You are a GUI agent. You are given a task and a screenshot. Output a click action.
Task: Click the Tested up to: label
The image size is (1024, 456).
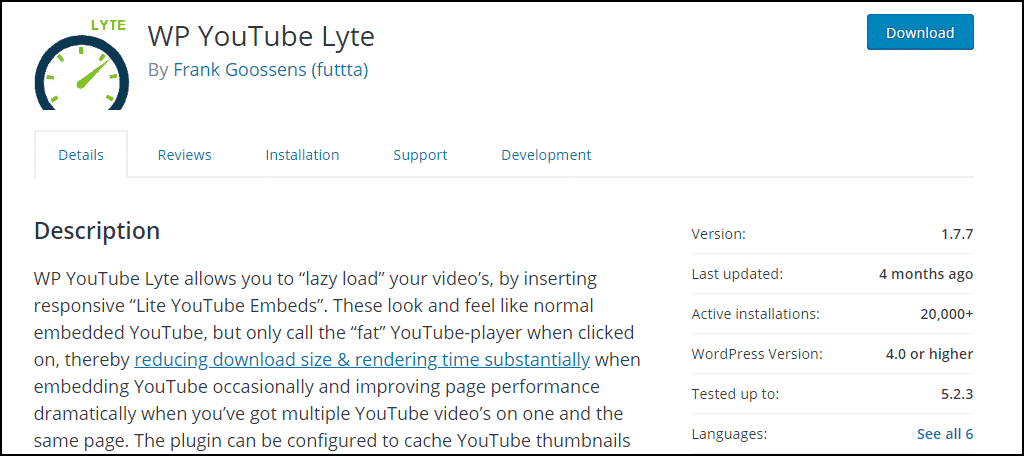coord(735,395)
